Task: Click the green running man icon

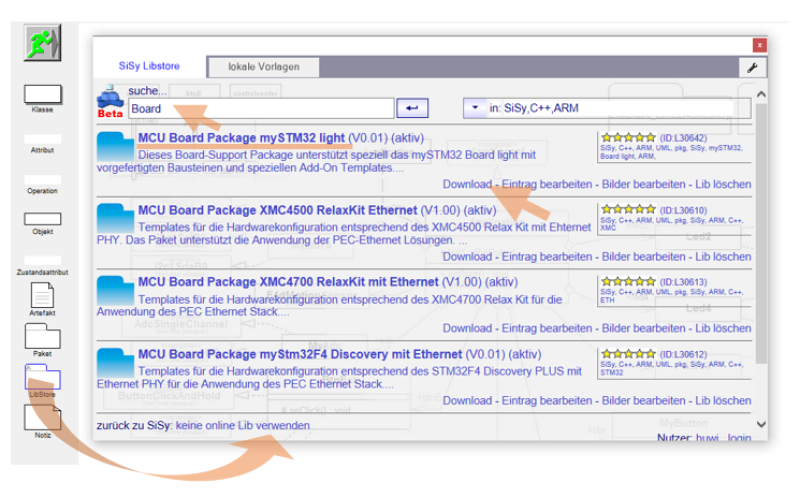Action: pyautogui.click(x=42, y=44)
